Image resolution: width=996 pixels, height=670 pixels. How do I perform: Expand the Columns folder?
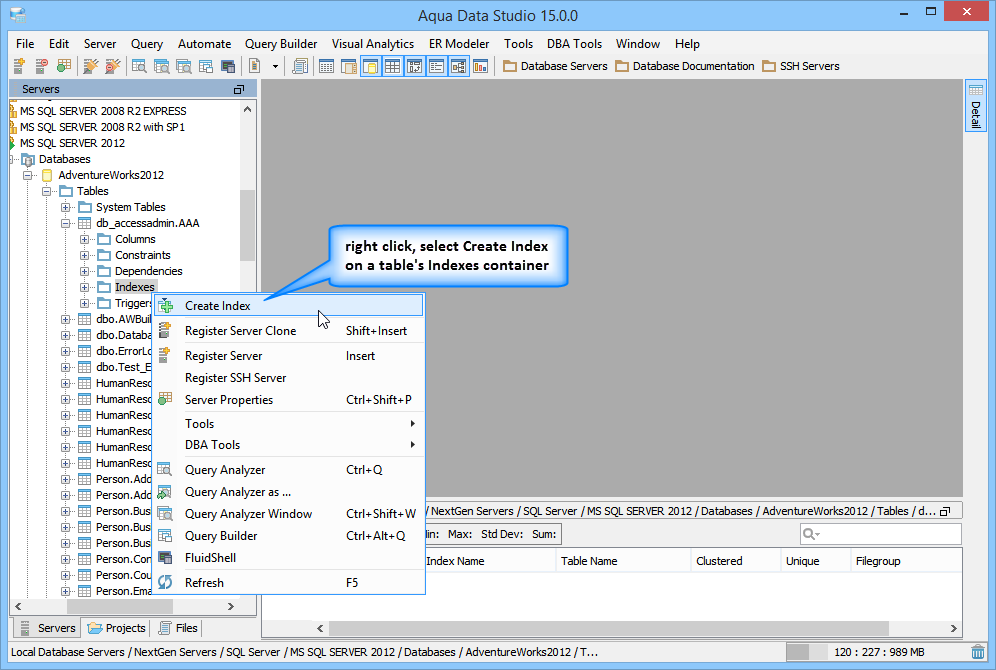84,239
